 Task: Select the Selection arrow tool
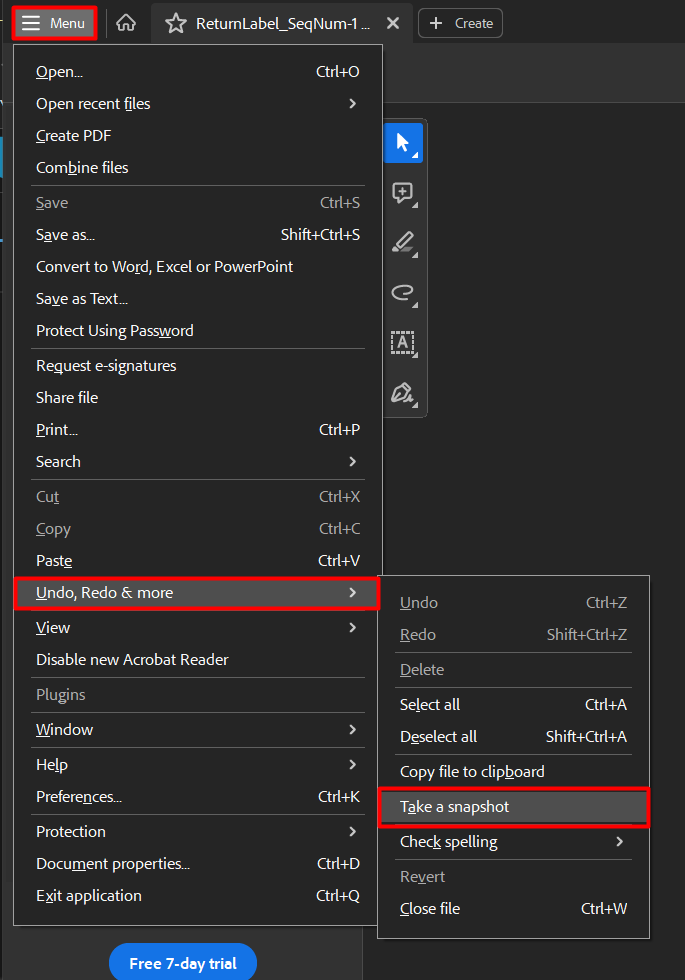[x=403, y=142]
